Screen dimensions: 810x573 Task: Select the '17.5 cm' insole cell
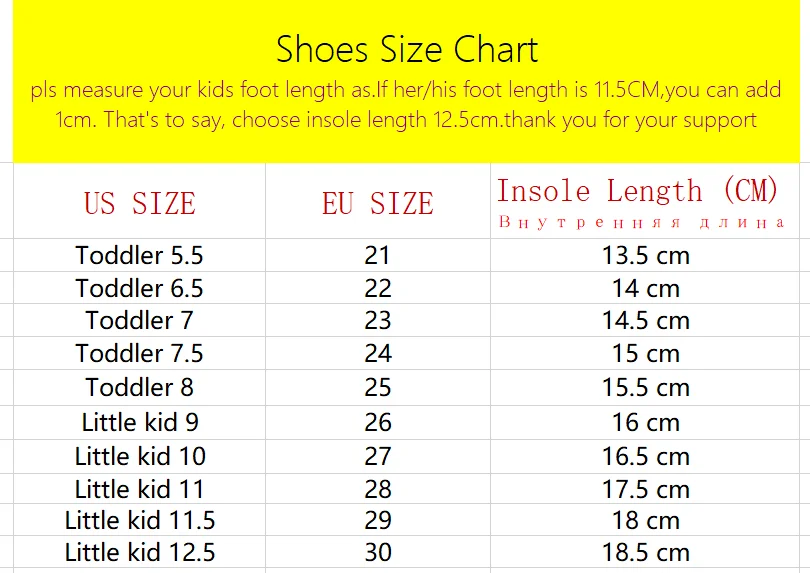645,489
